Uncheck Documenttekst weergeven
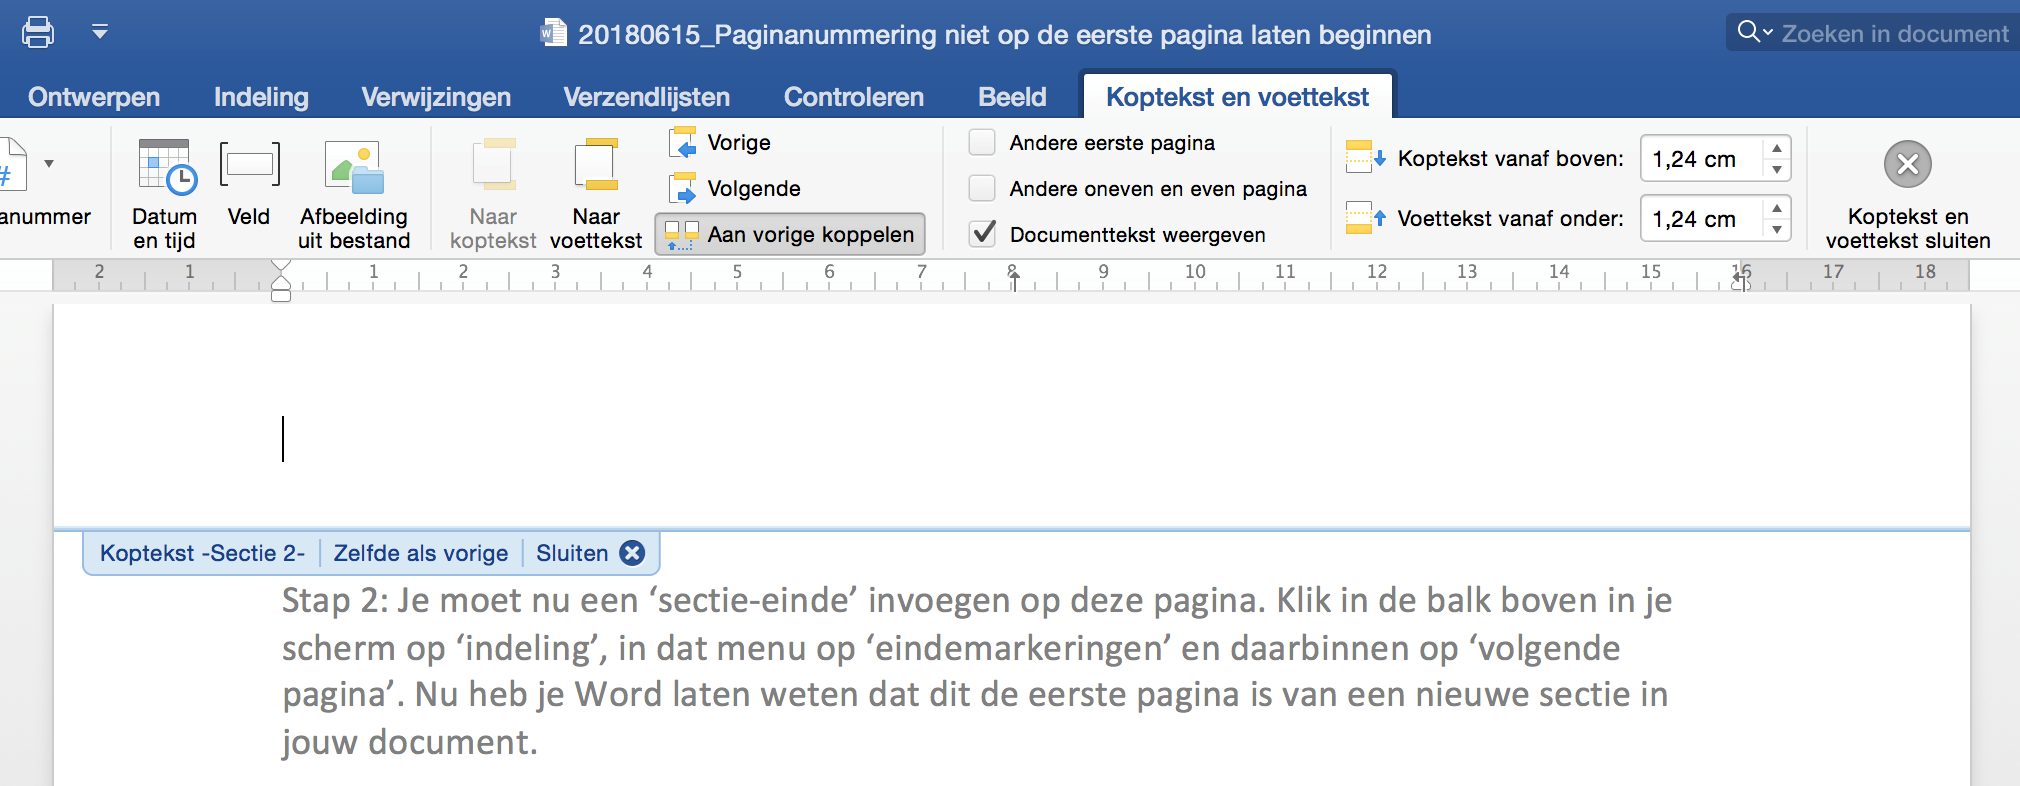This screenshot has width=2020, height=786. click(983, 234)
